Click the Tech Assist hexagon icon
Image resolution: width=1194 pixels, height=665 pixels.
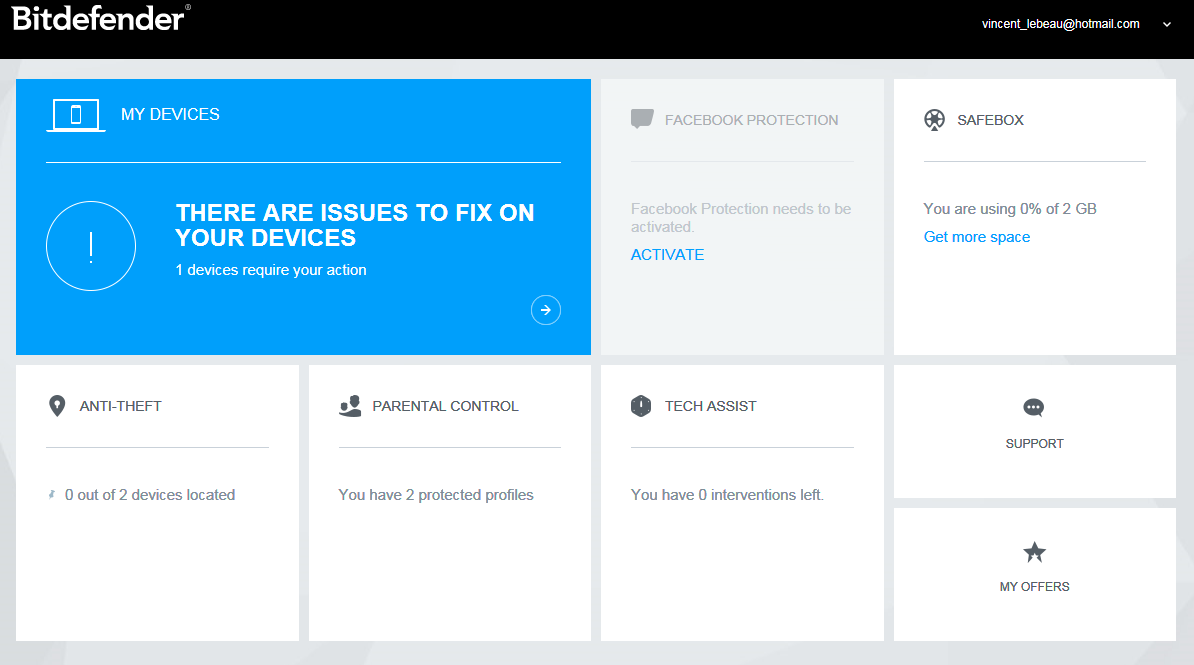(x=641, y=406)
